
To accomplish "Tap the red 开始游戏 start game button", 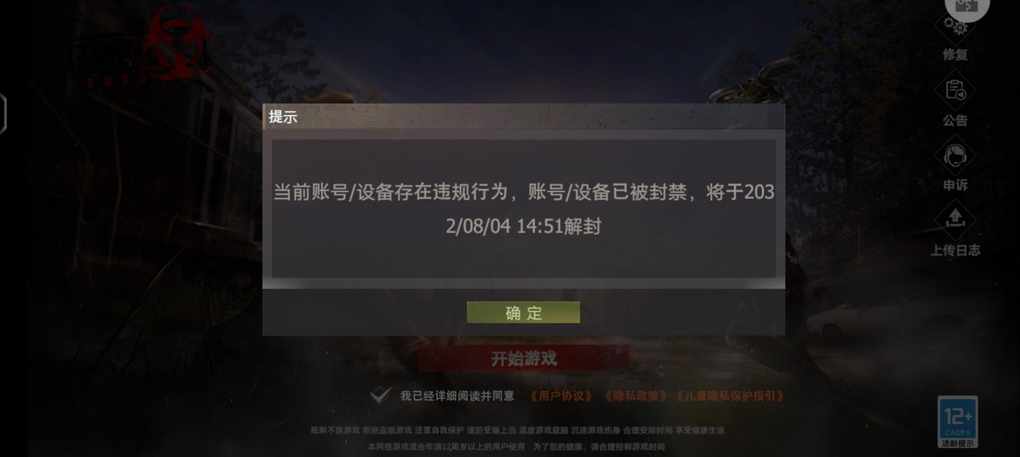I will [x=524, y=358].
